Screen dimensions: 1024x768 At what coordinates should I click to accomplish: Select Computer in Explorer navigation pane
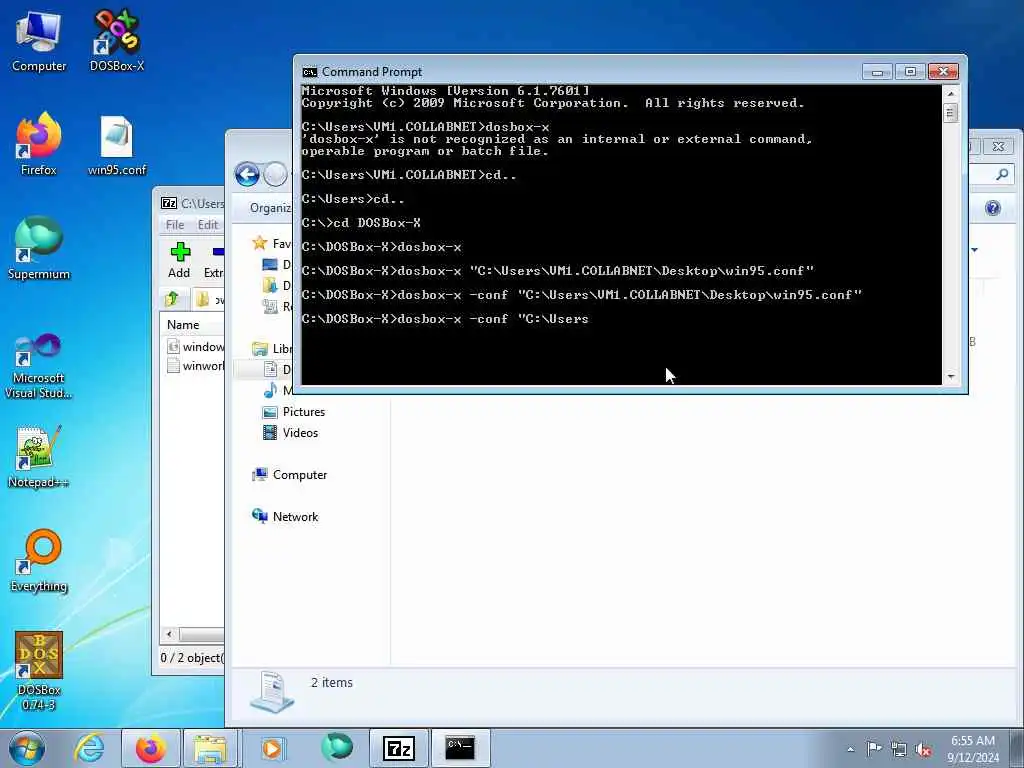[289, 475]
